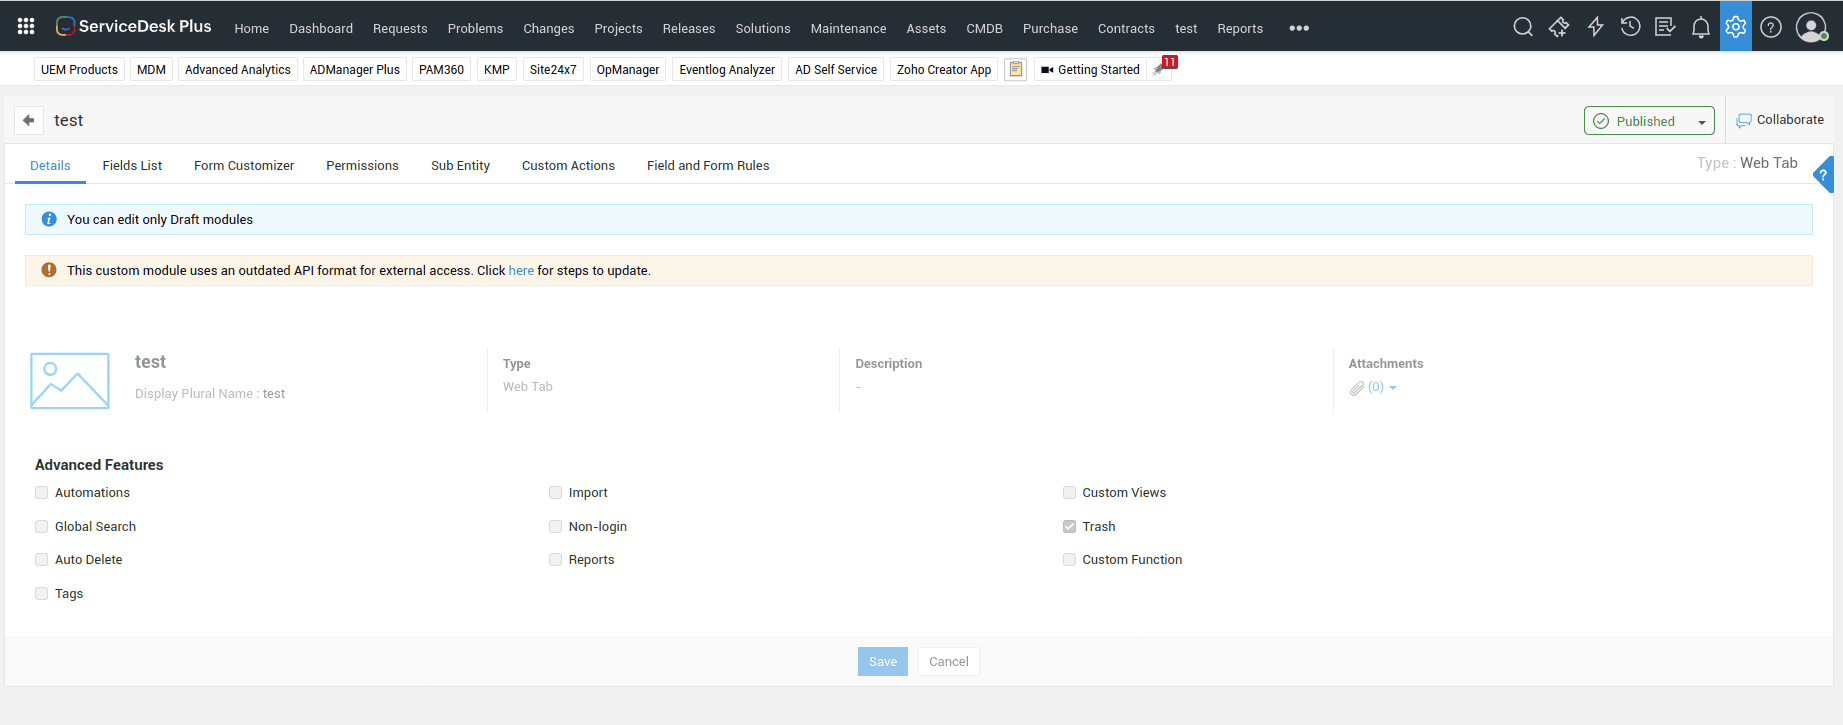Open the AI assistant sparkle icon
The height and width of the screenshot is (725, 1843).
click(1559, 27)
